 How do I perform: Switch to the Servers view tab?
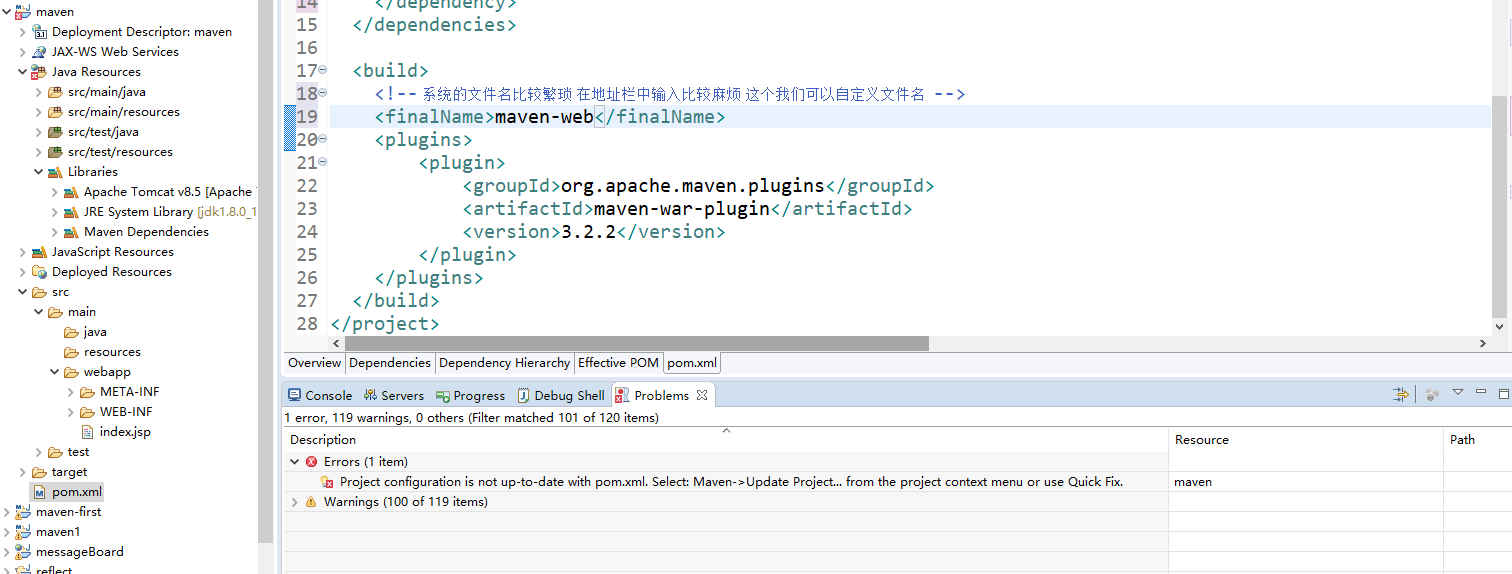coord(394,395)
